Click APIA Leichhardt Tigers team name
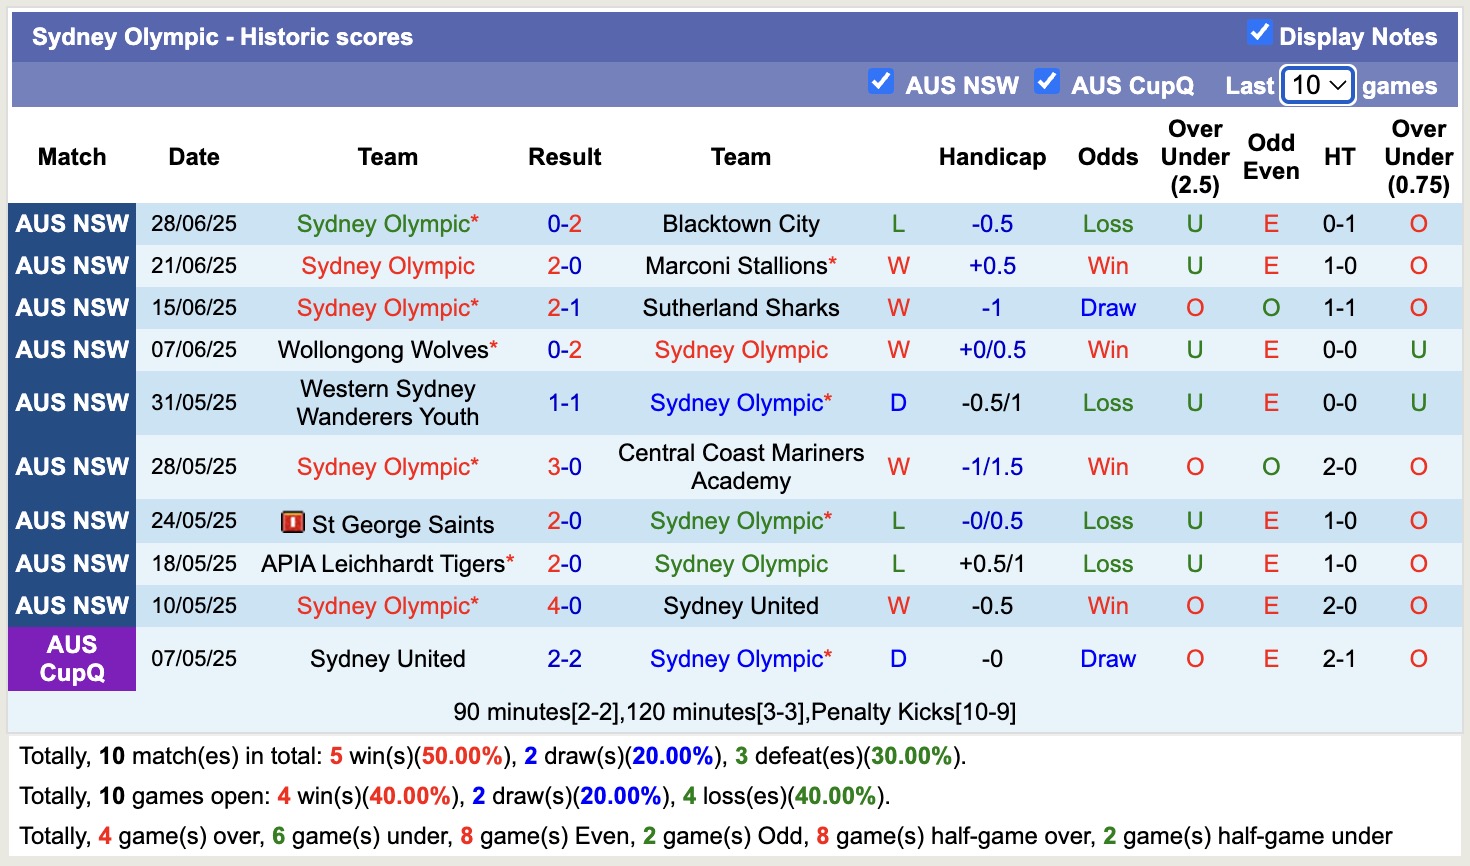The height and width of the screenshot is (866, 1470). coord(384,563)
